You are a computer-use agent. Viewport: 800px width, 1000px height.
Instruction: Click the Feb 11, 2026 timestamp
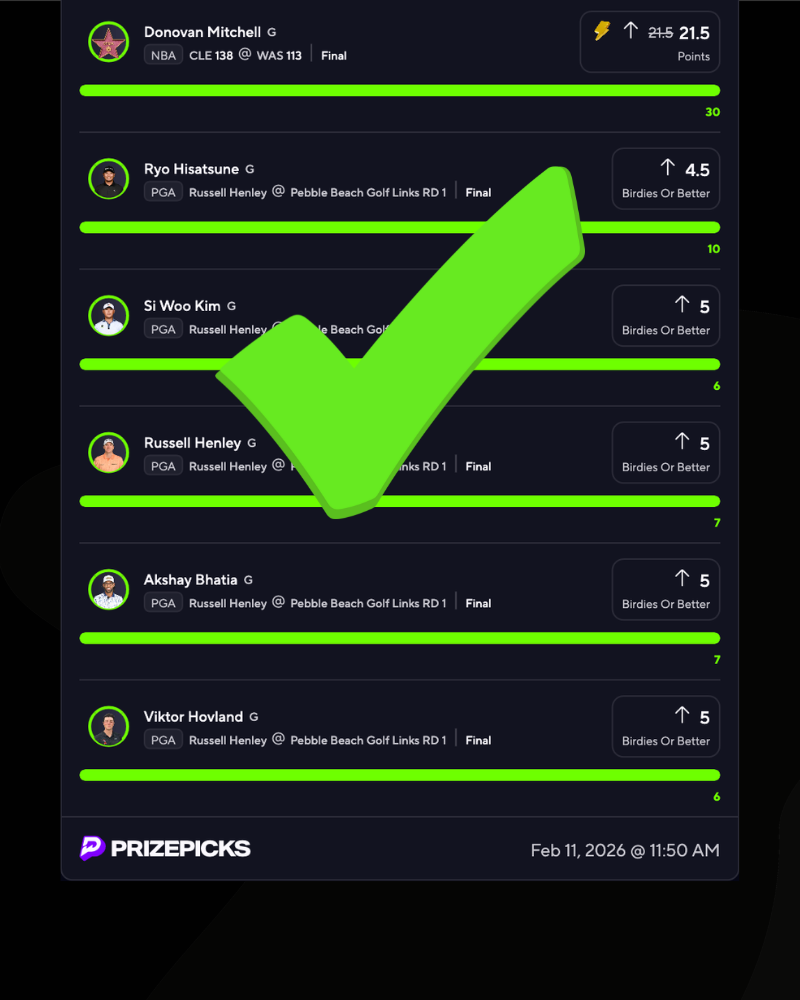624,850
